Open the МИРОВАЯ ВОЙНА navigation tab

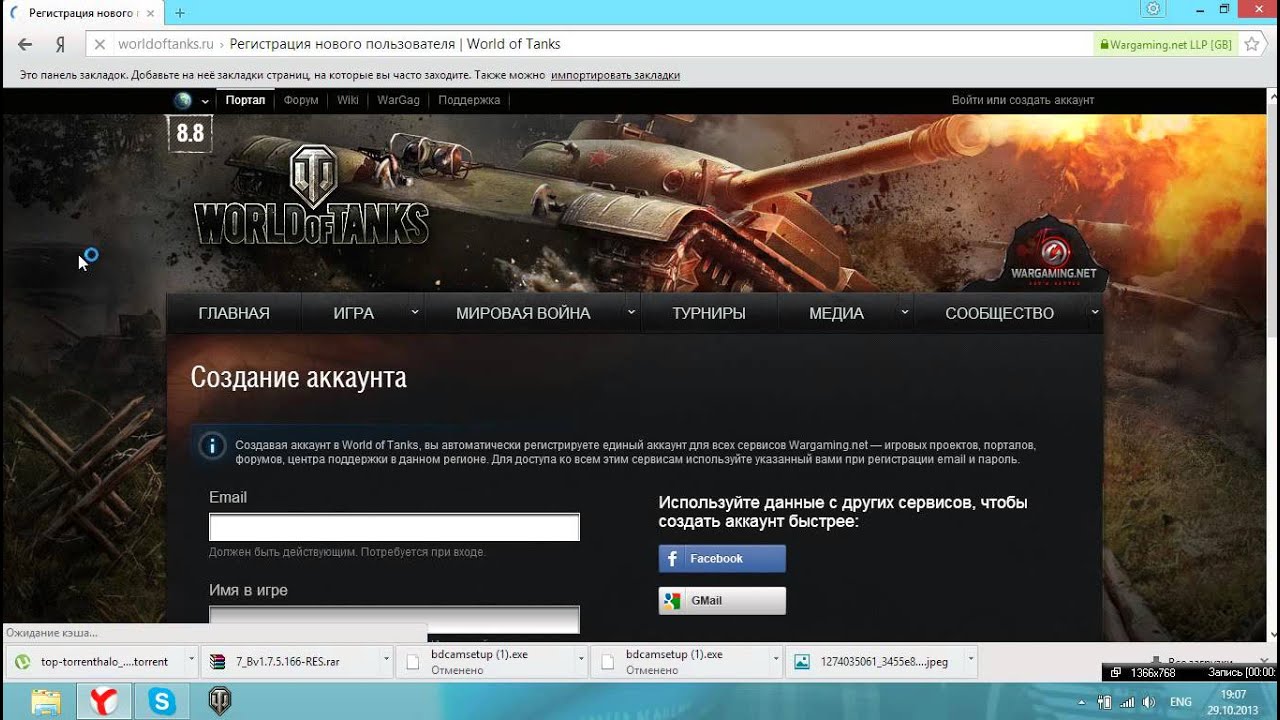point(523,313)
